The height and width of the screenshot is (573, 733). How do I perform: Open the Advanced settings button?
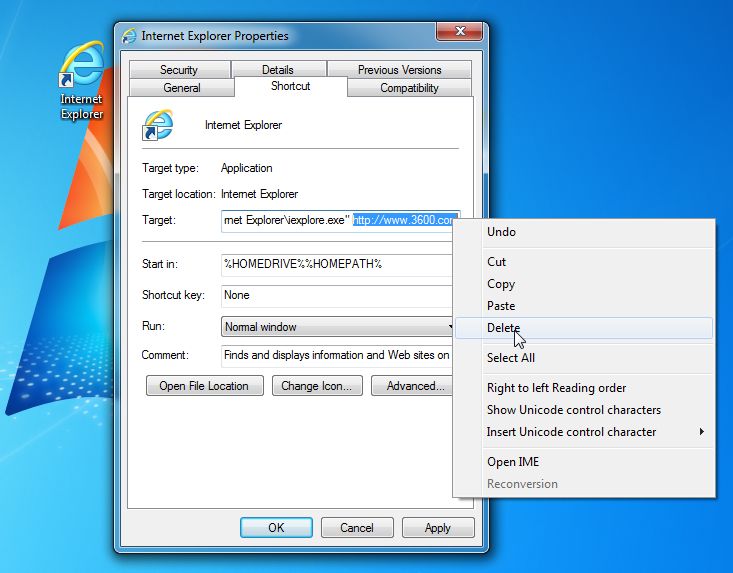click(412, 386)
